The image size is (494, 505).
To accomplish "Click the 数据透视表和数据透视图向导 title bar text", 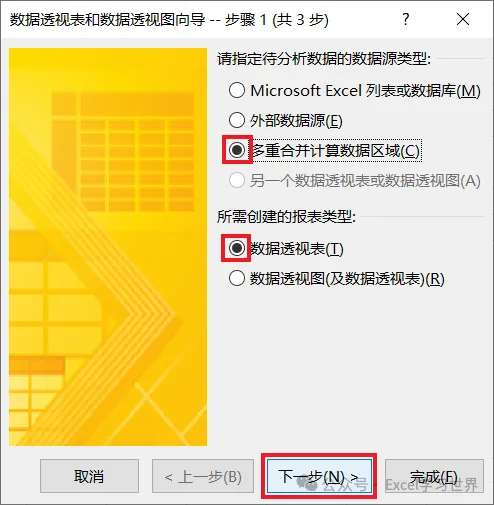I will pyautogui.click(x=107, y=20).
